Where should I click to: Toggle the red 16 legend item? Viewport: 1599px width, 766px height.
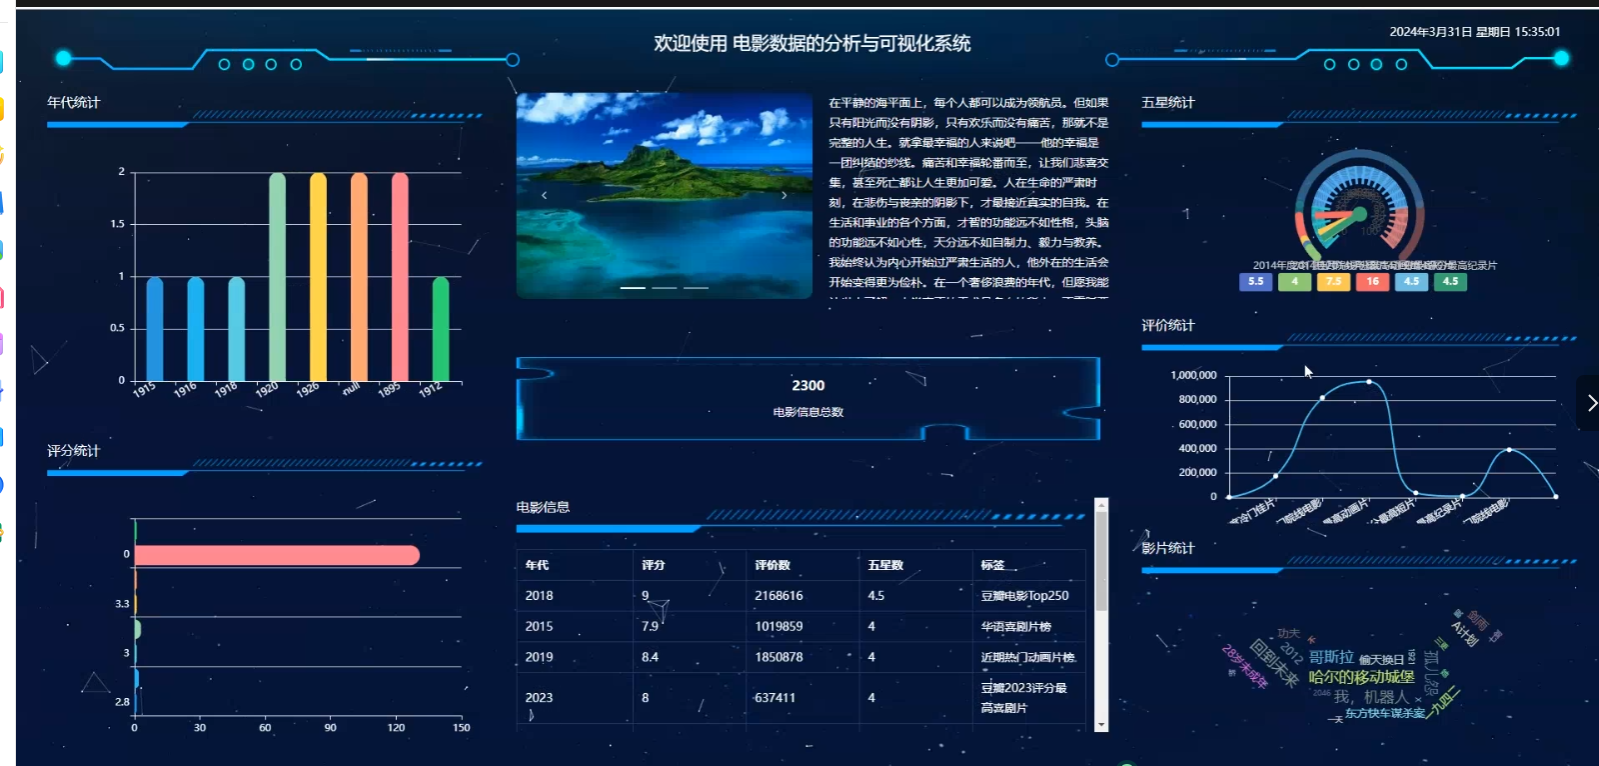(x=1372, y=282)
